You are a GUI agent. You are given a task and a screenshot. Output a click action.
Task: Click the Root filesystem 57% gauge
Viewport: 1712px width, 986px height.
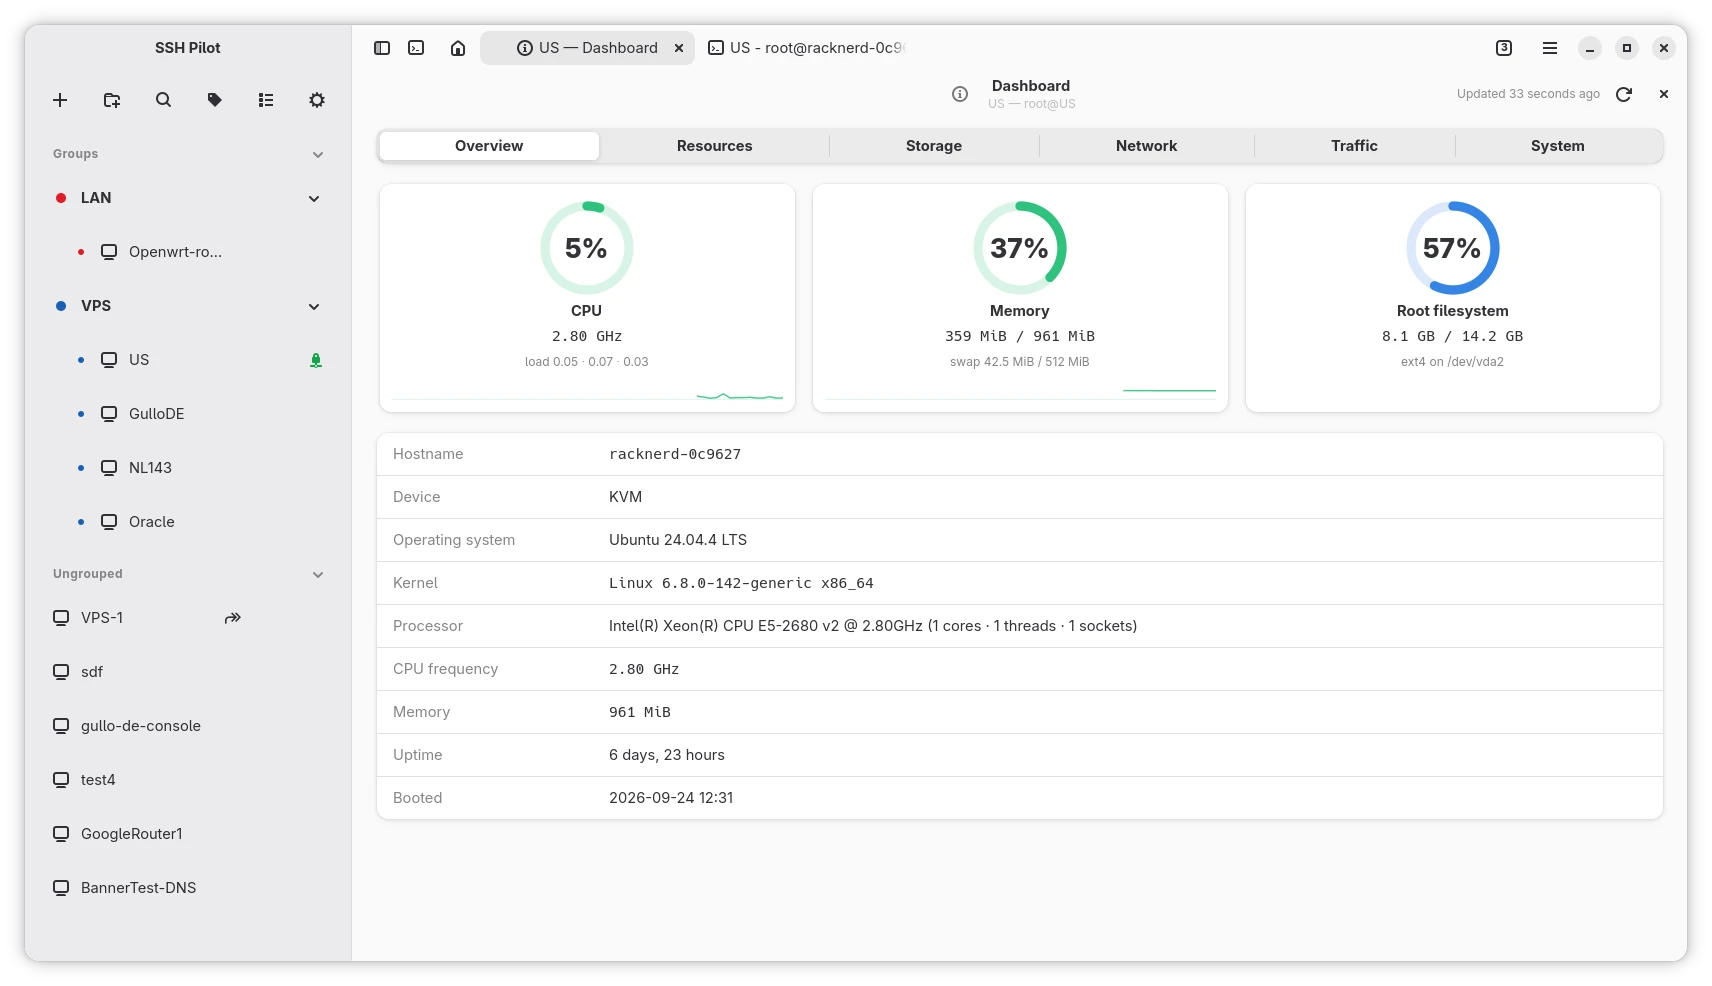(1453, 248)
